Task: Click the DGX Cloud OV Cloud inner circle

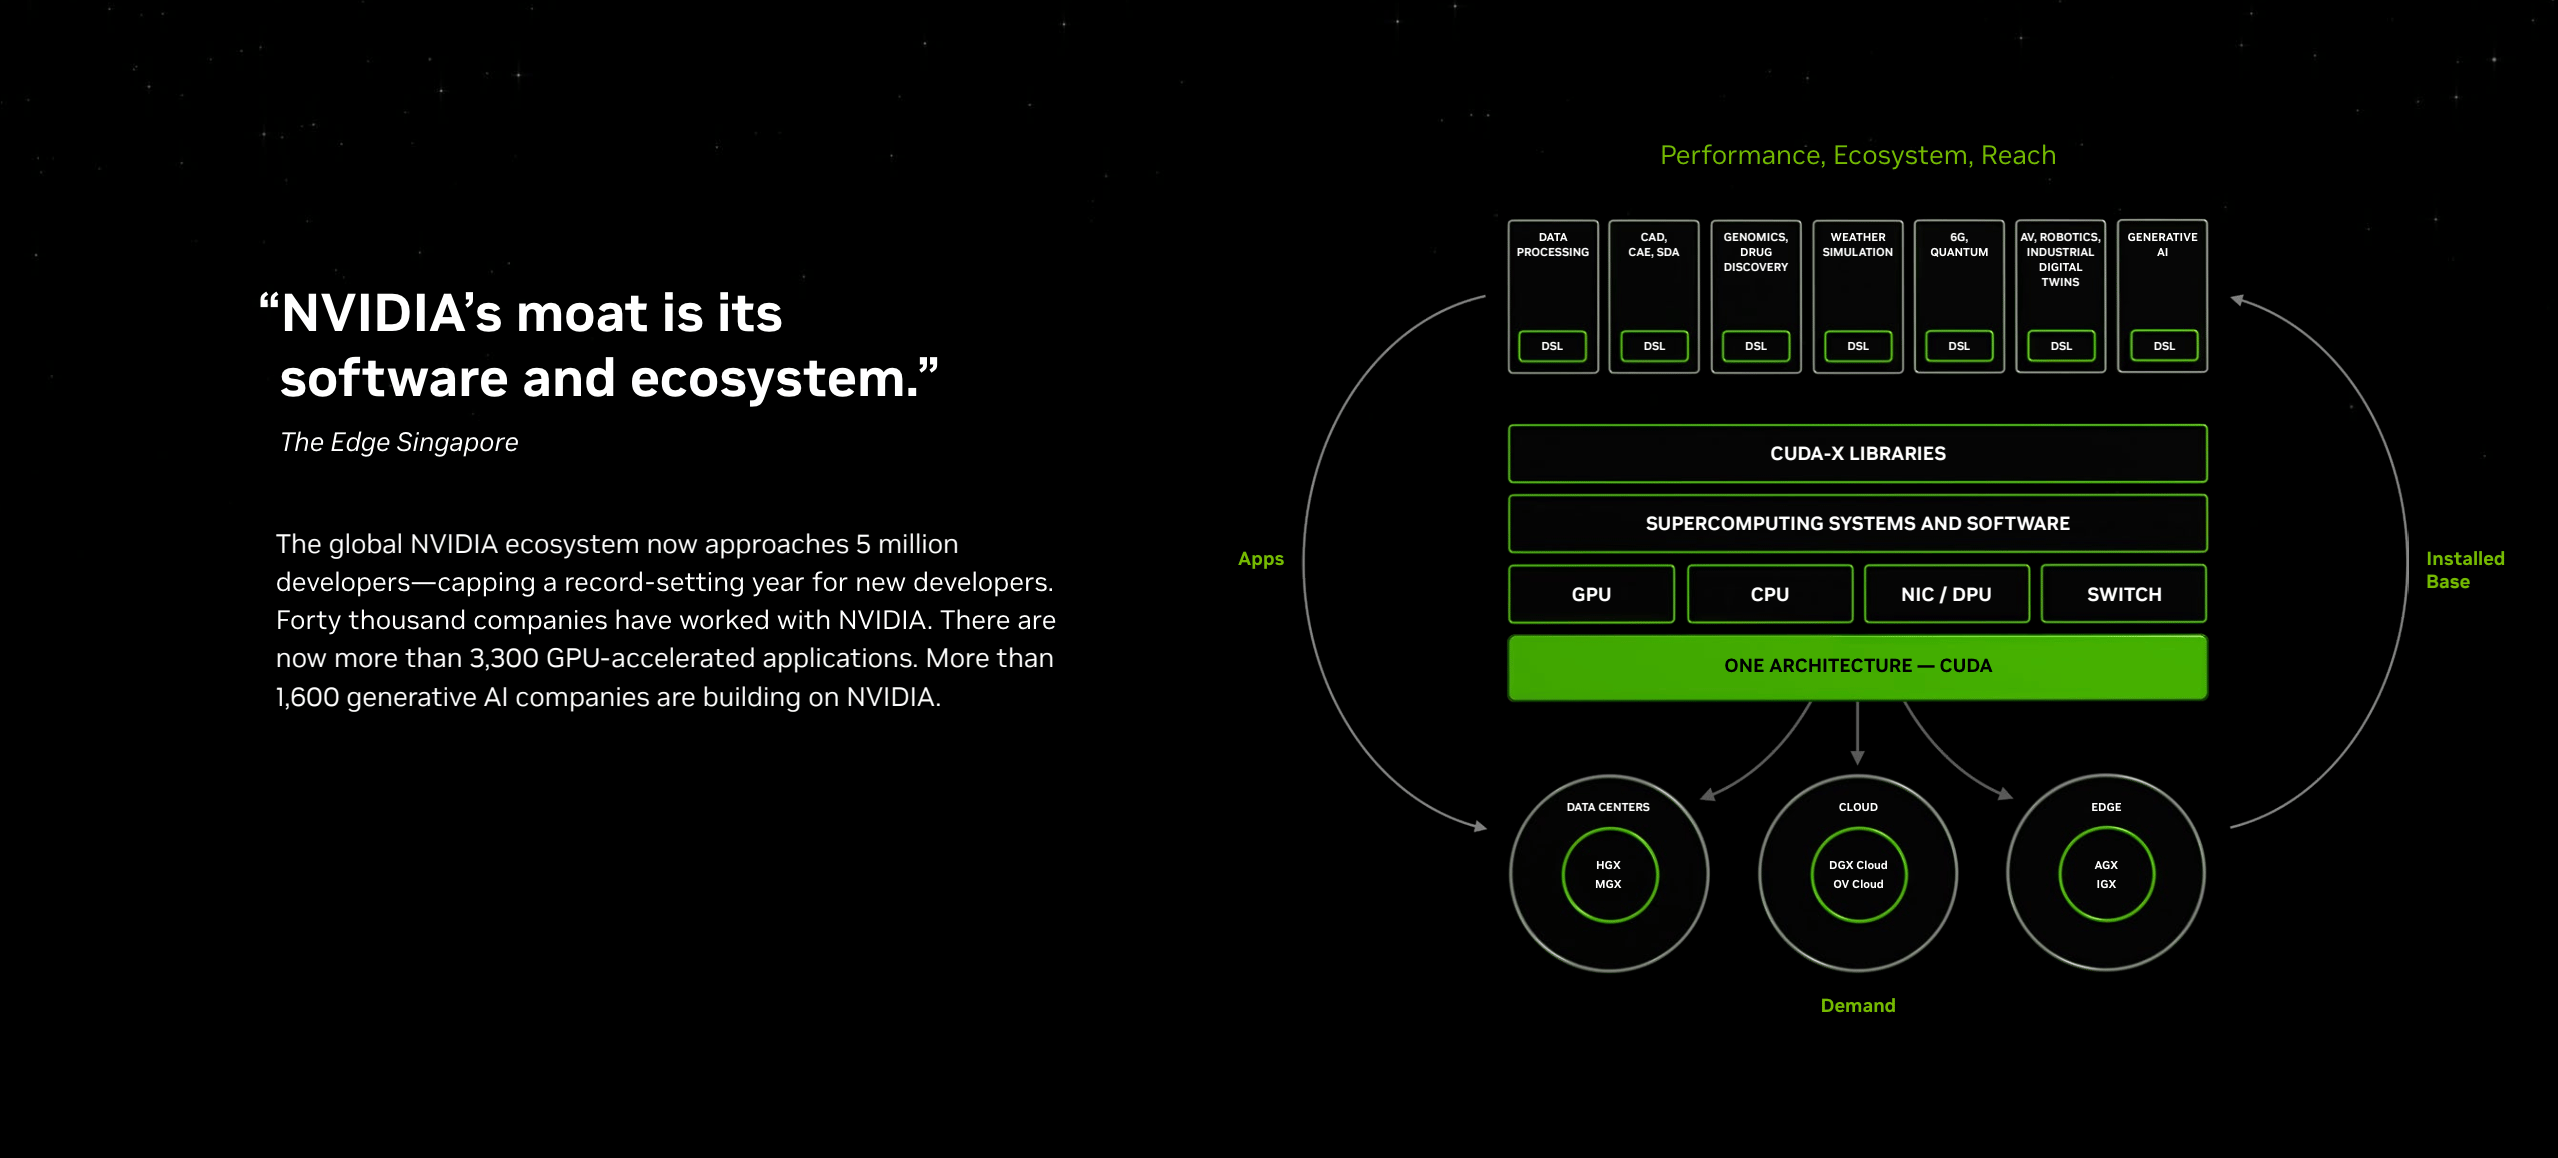Action: coord(1858,875)
